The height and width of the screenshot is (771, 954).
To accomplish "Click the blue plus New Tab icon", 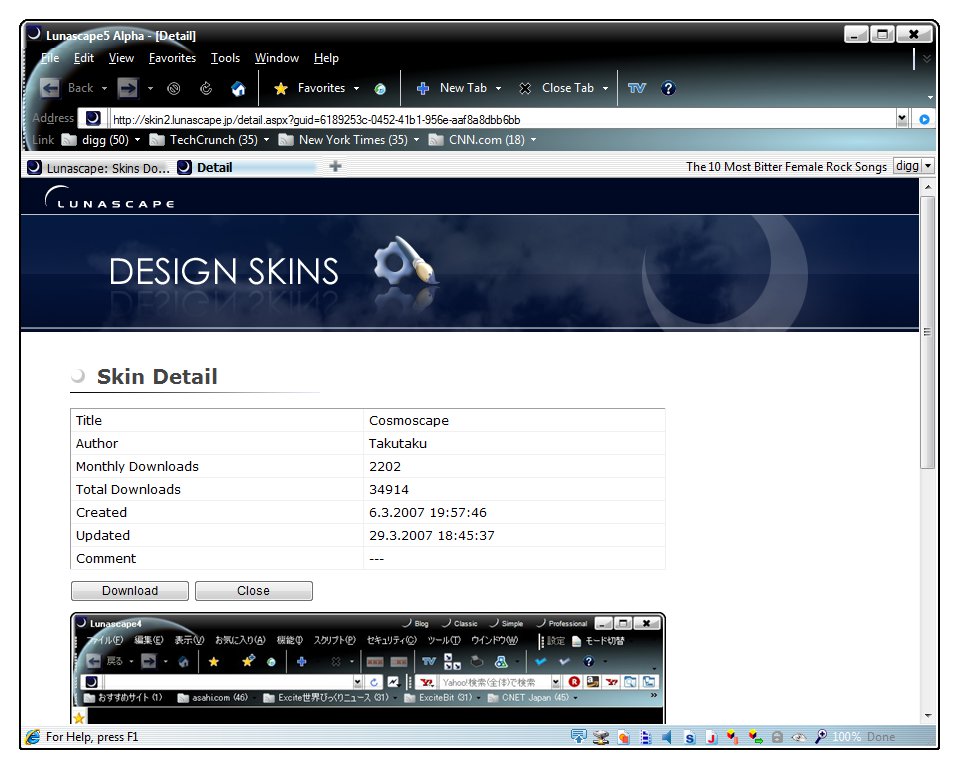I will pos(423,89).
